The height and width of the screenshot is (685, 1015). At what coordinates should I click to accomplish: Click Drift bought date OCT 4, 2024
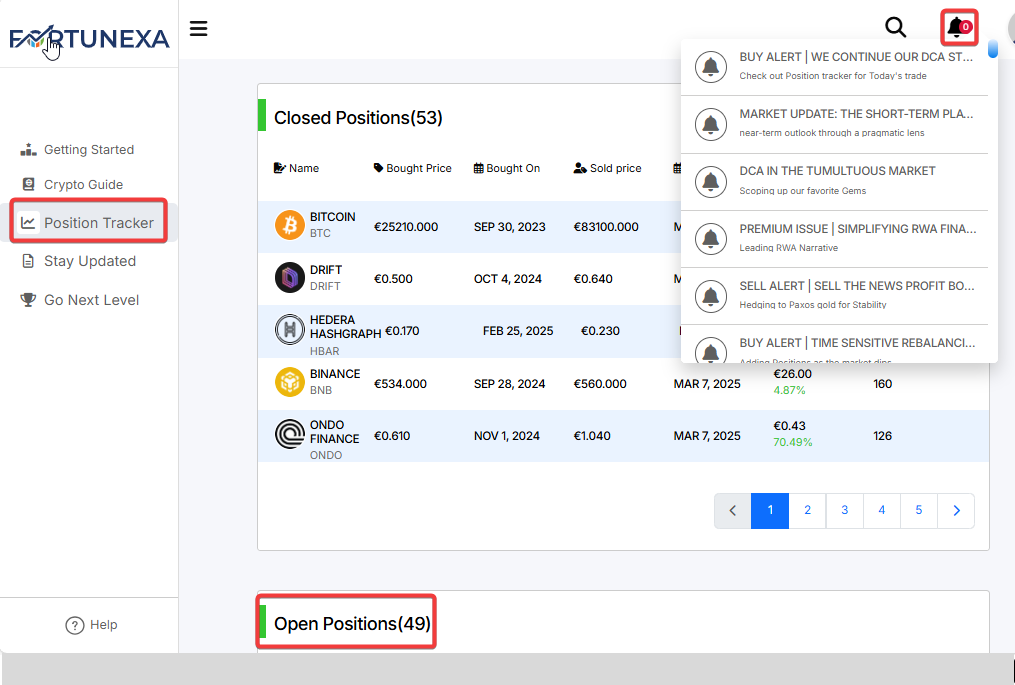508,279
